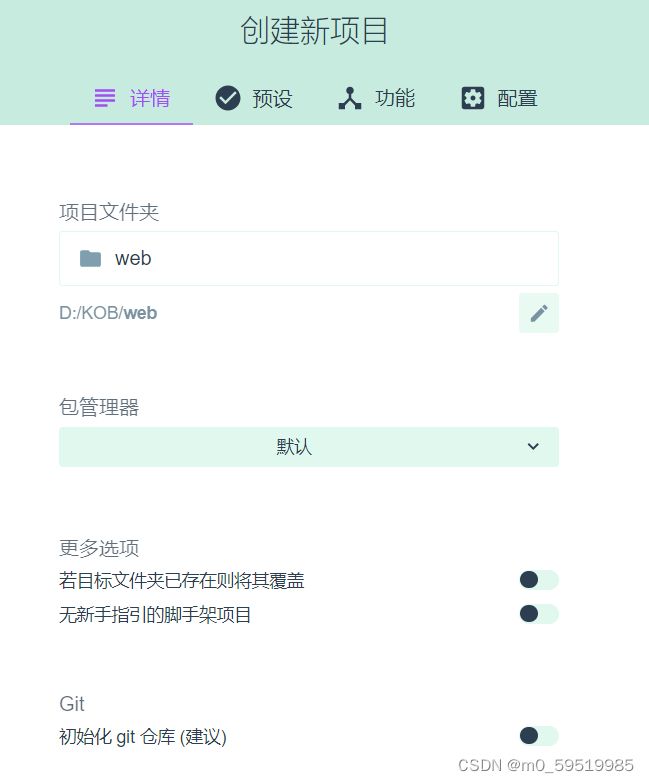Click the project folder name input field

(309, 259)
